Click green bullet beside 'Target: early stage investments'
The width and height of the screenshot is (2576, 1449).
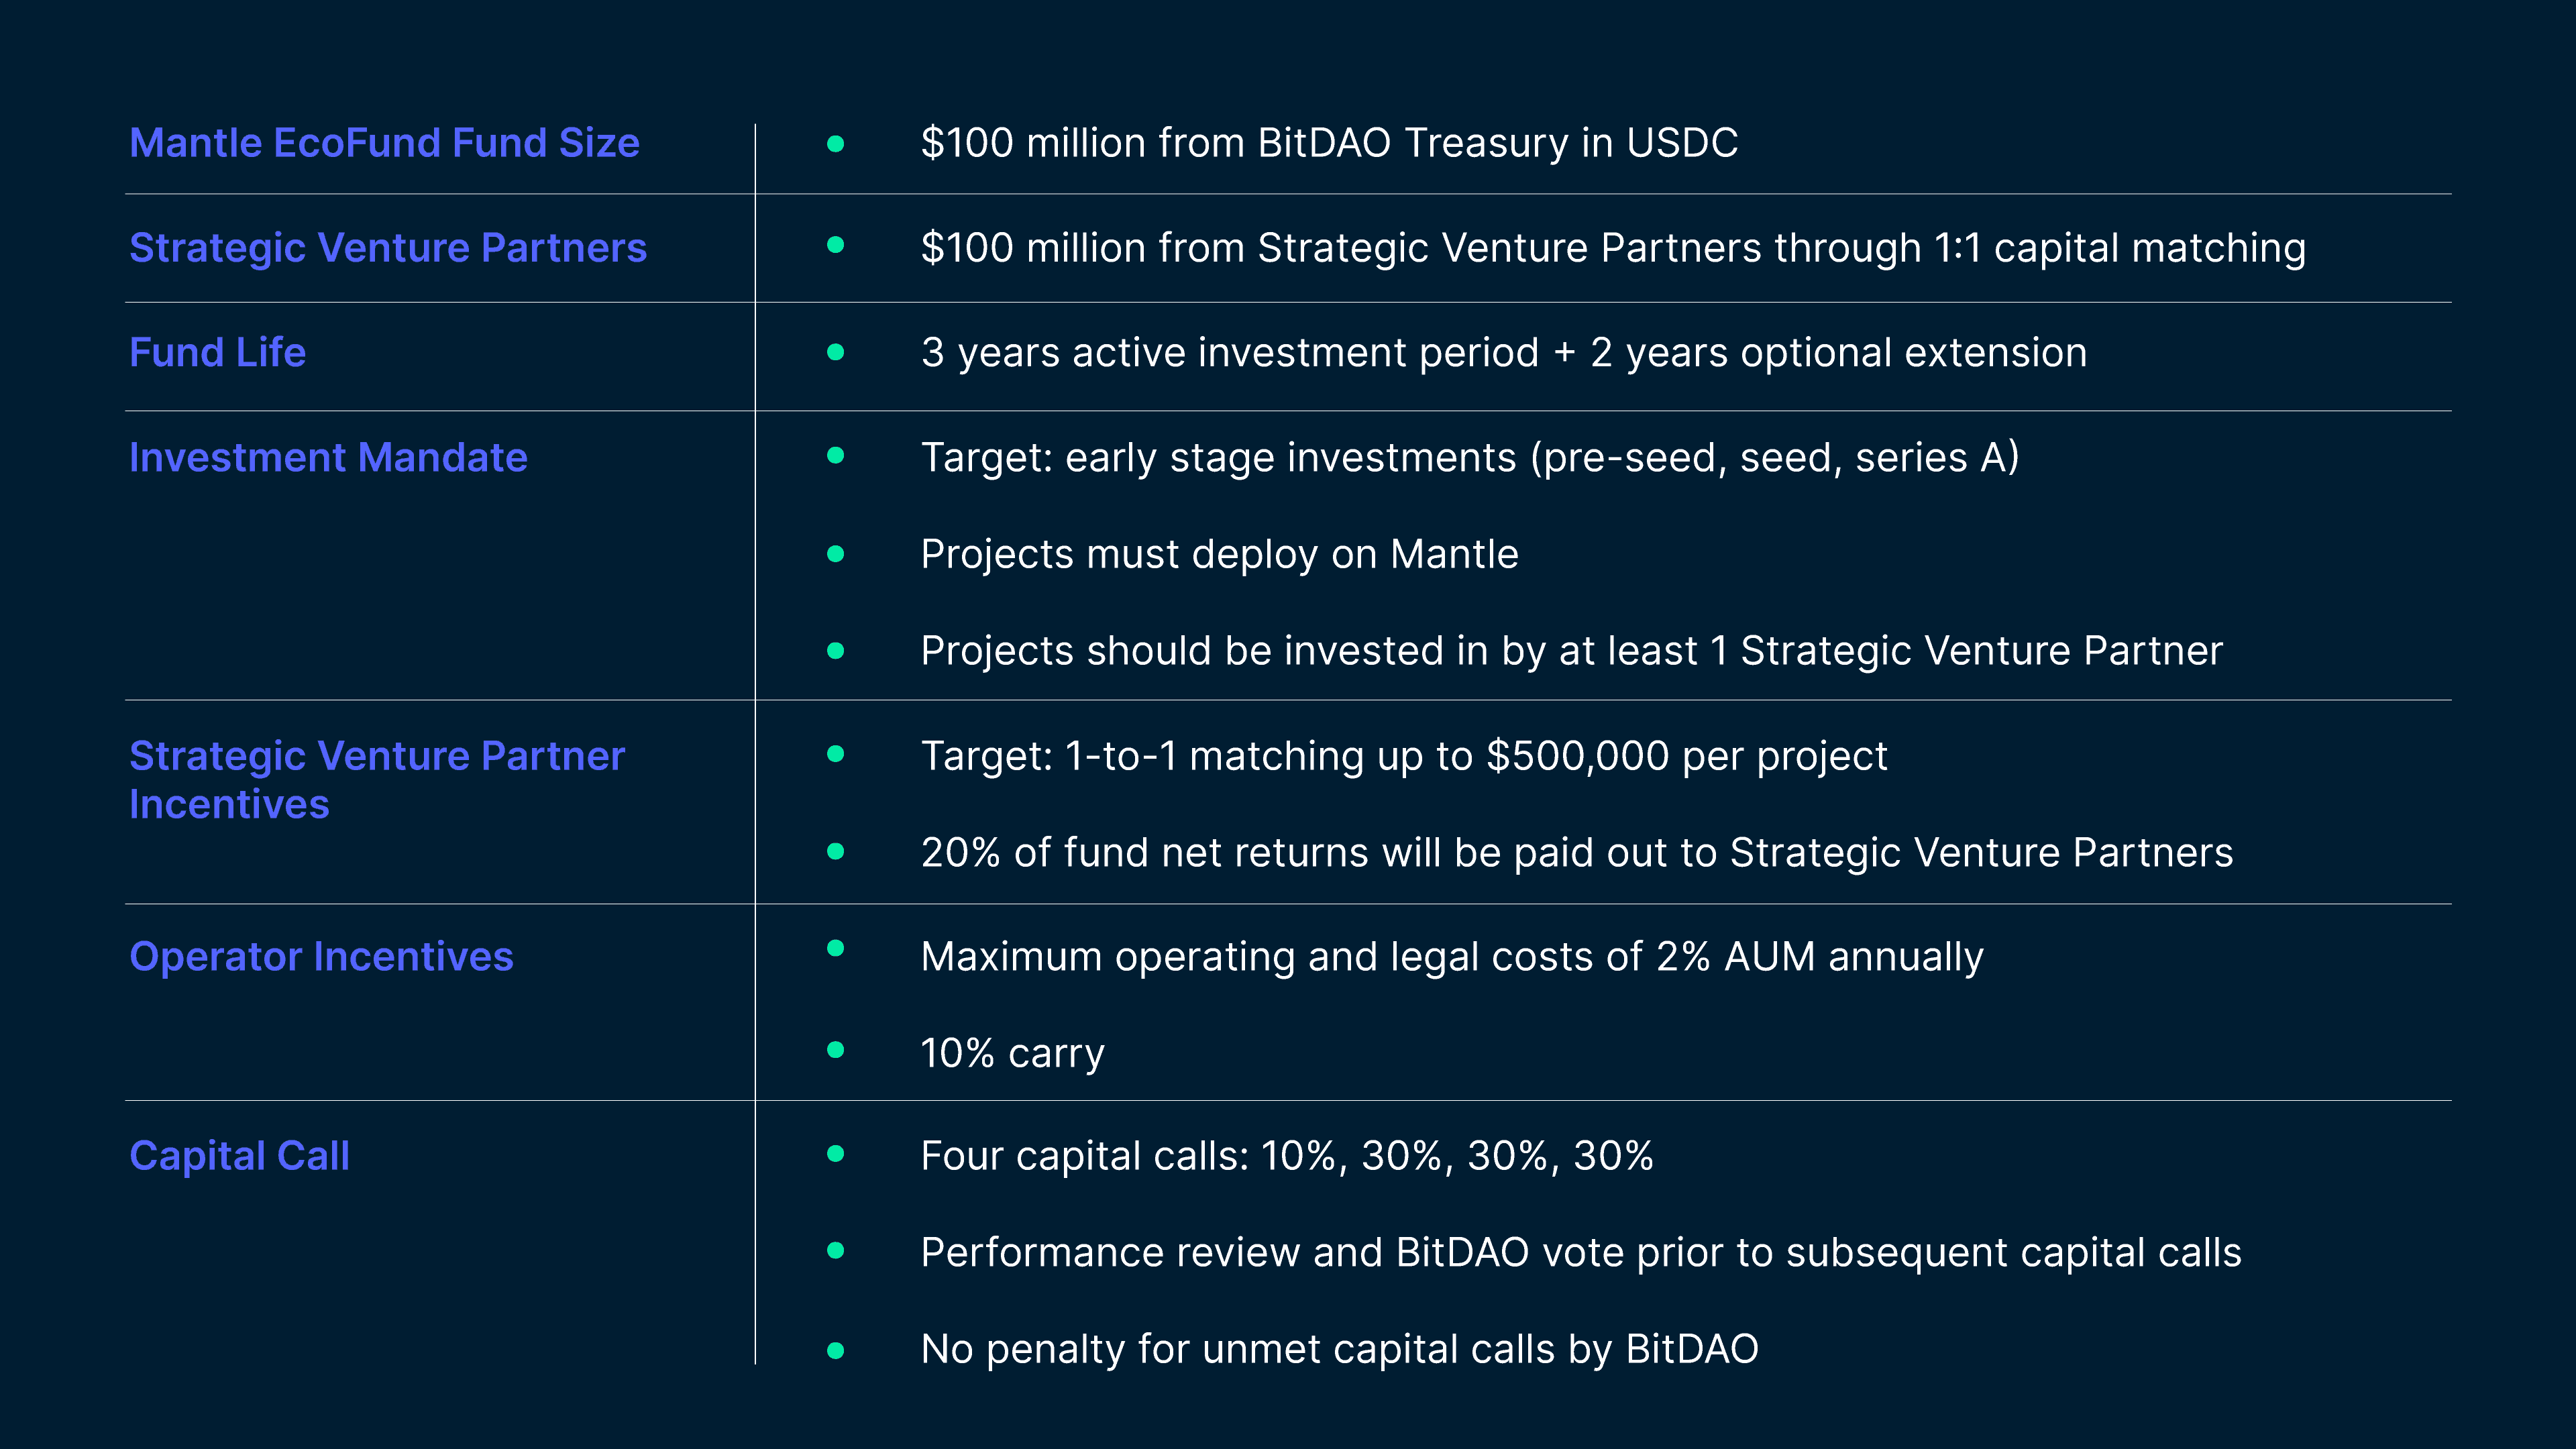[x=836, y=456]
